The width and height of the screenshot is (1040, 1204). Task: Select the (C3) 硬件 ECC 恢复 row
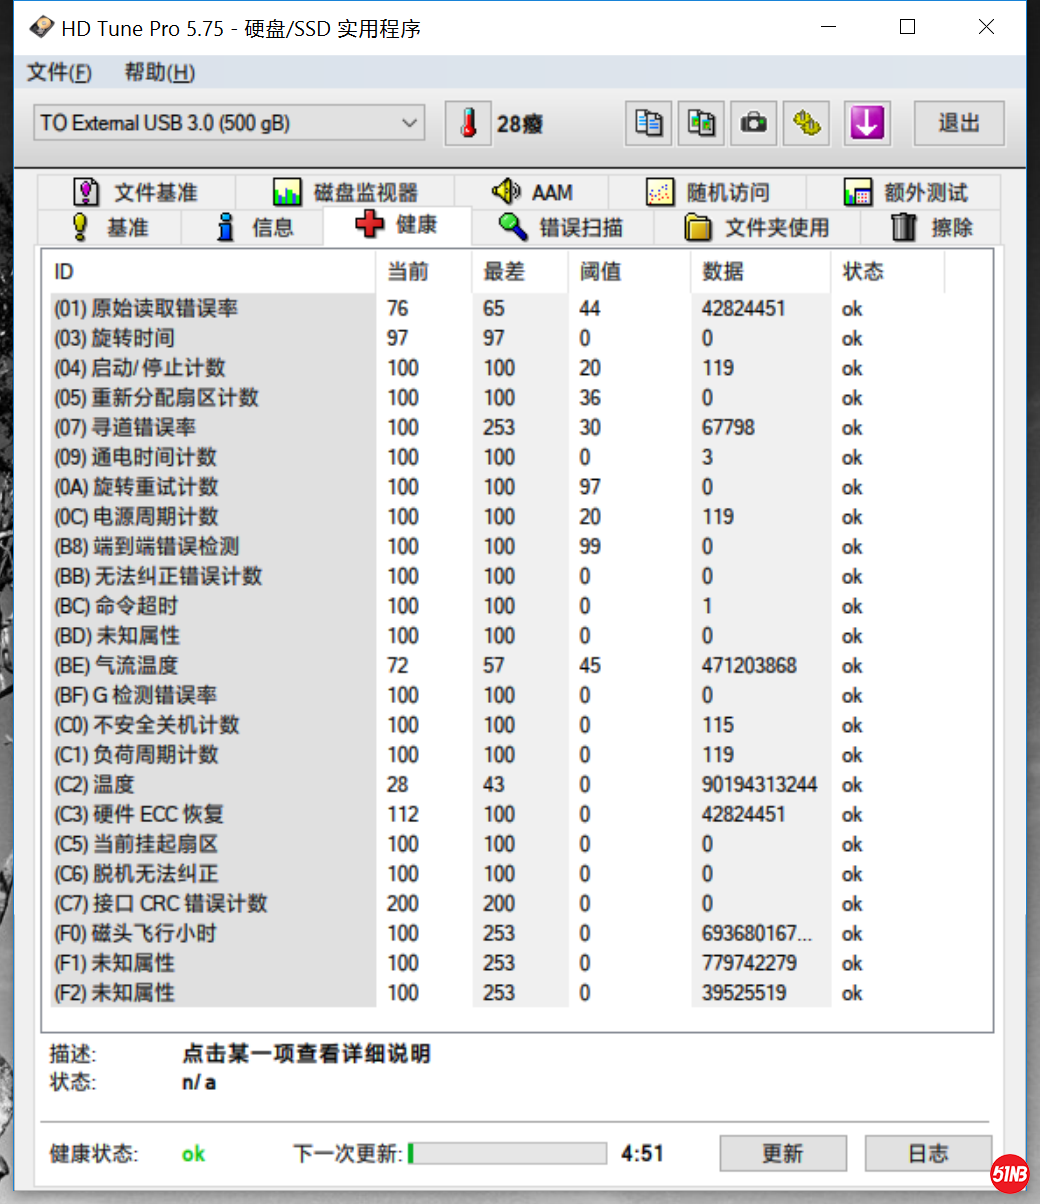(x=497, y=814)
